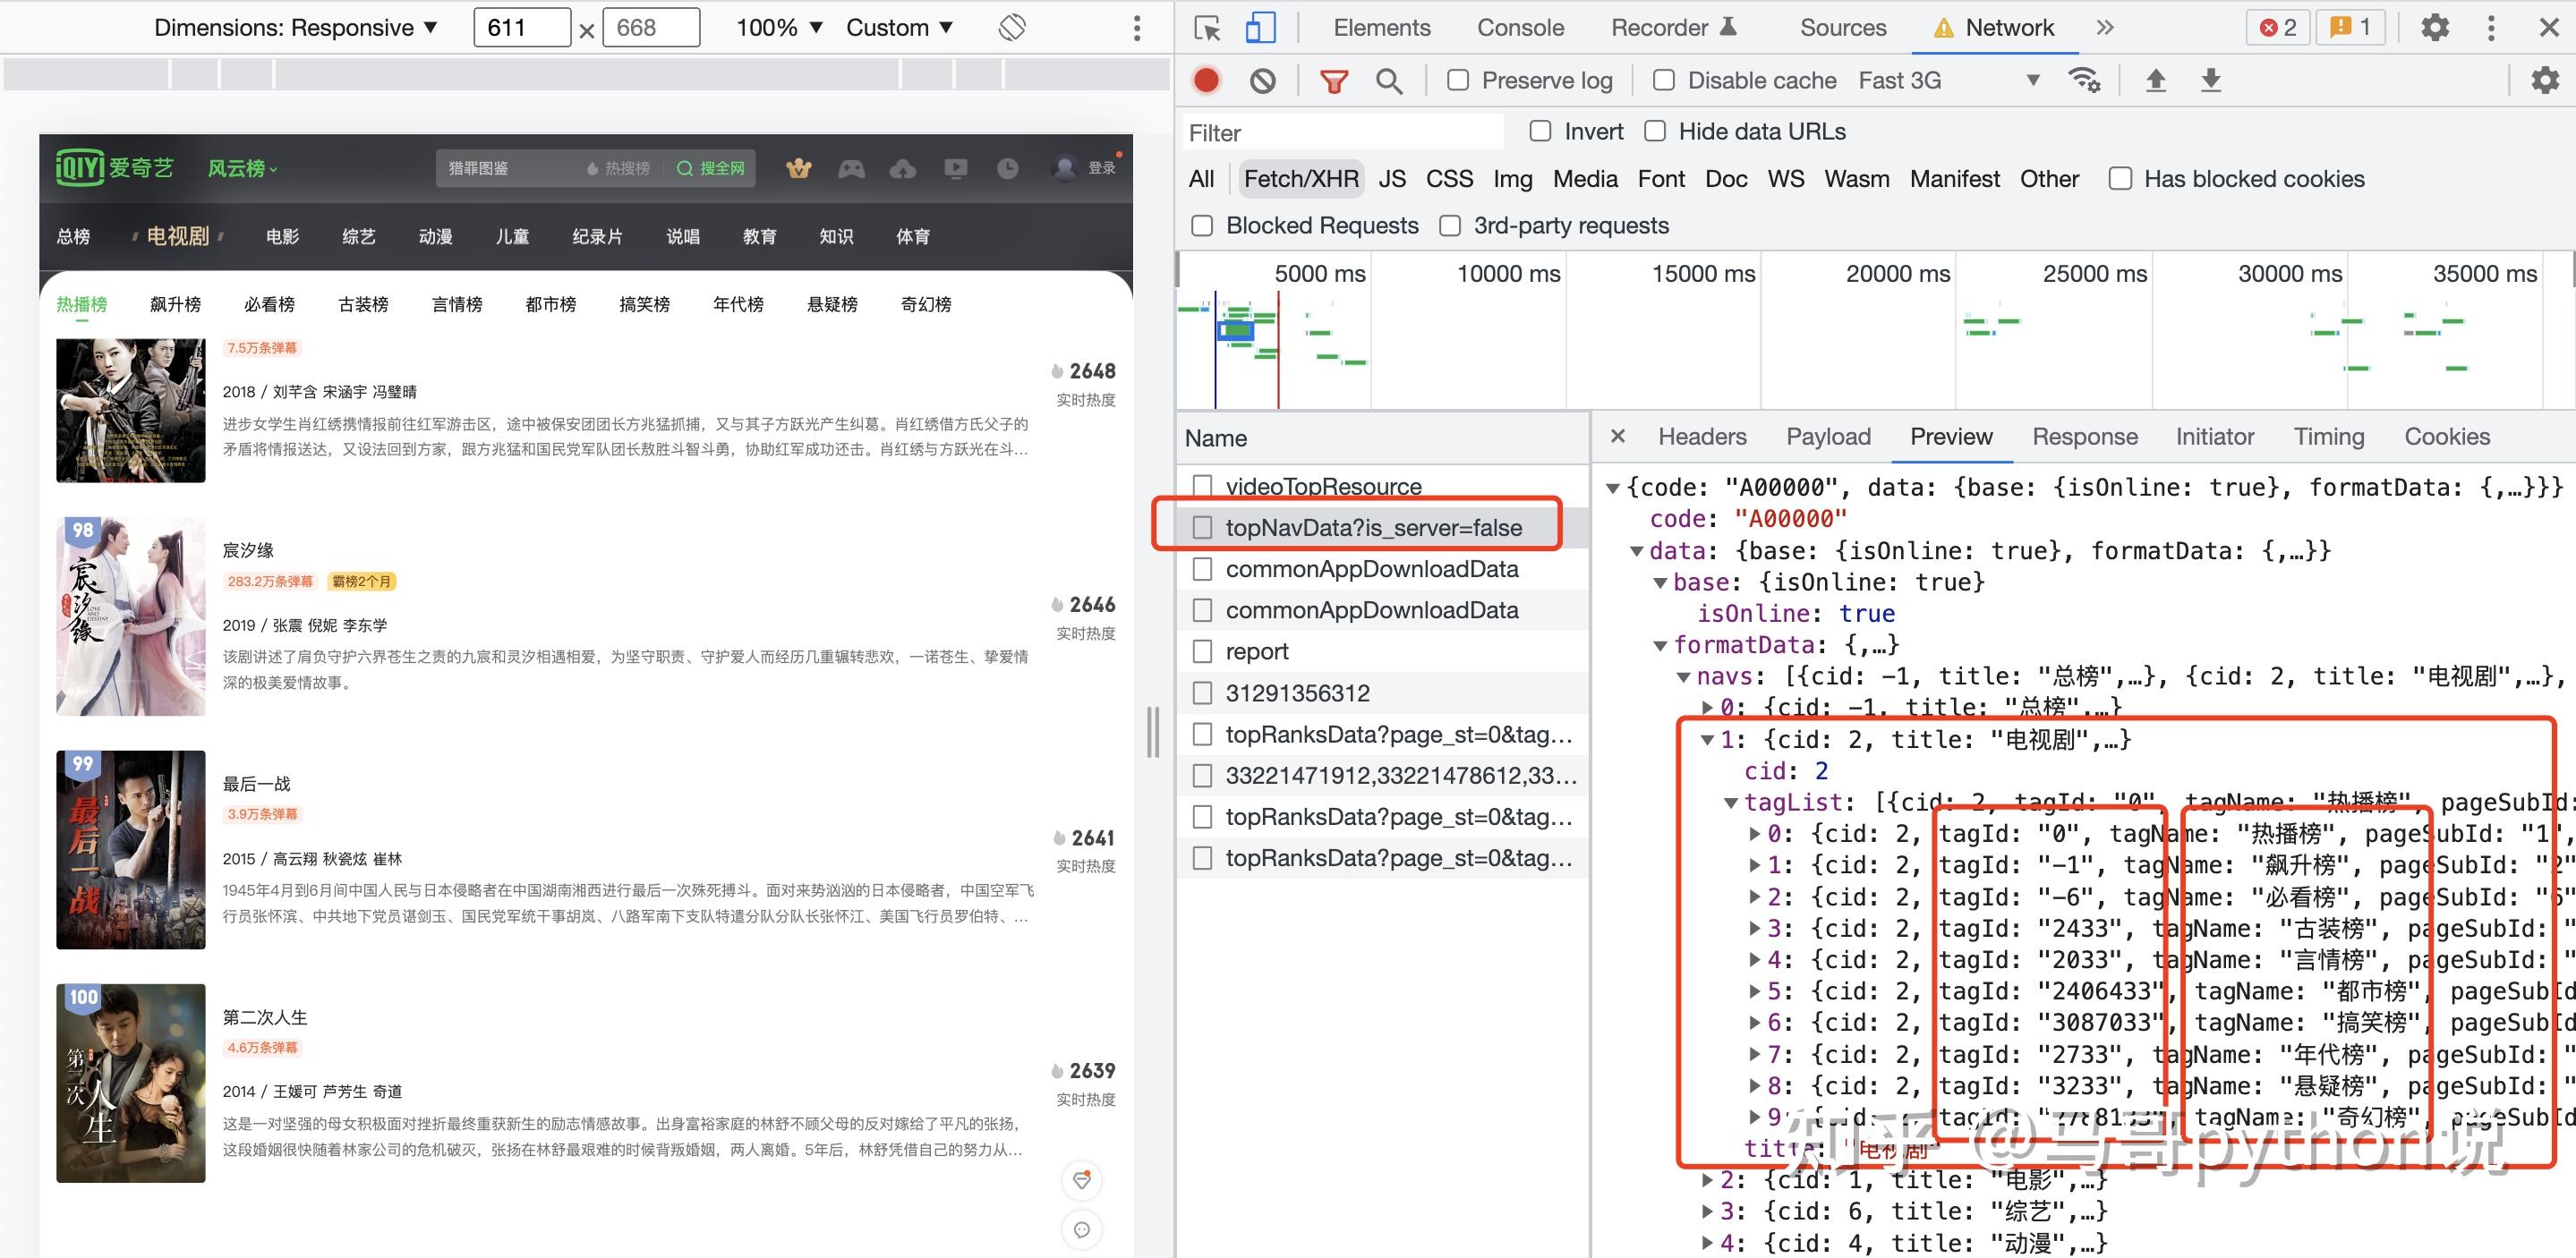This screenshot has width=2576, height=1258.
Task: Toggle the network filter funnel icon
Action: [1334, 81]
